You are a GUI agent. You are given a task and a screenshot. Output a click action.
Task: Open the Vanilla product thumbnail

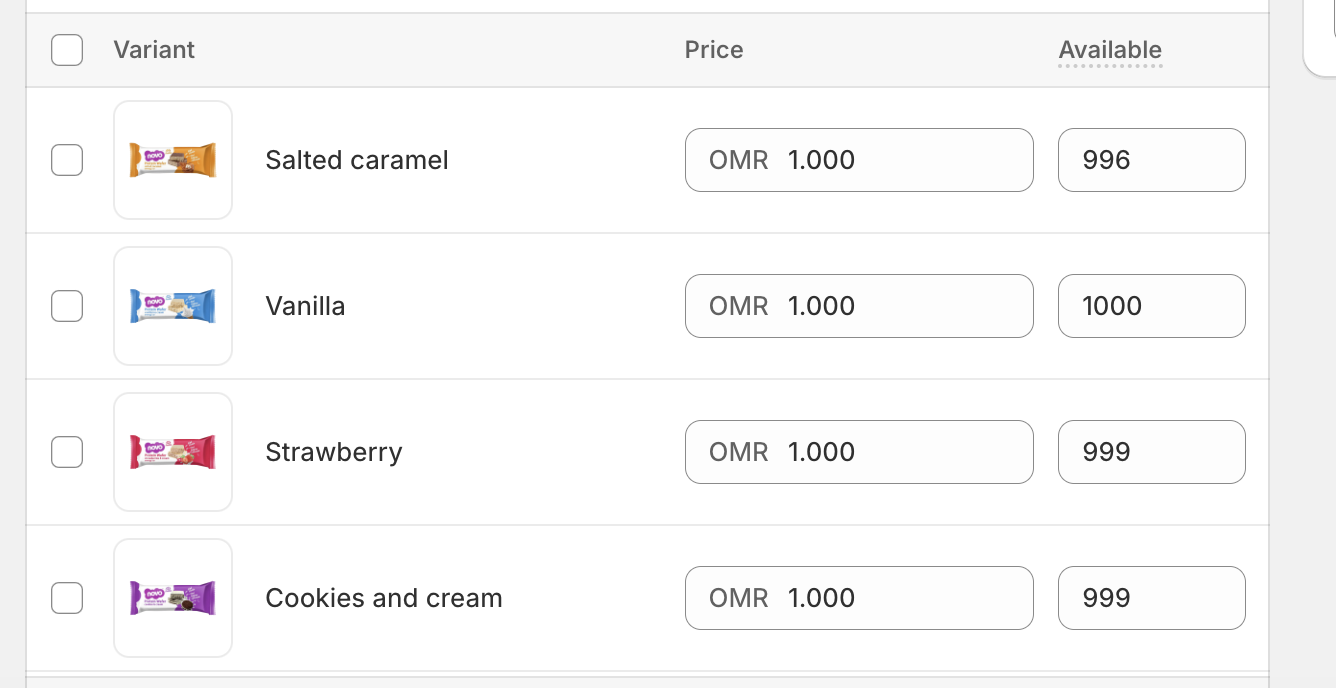[x=173, y=306]
